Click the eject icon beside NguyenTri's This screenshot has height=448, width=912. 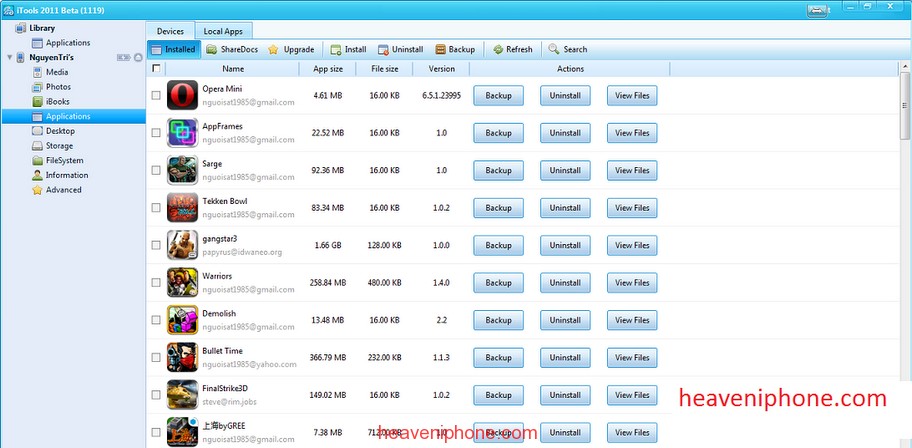tap(138, 58)
